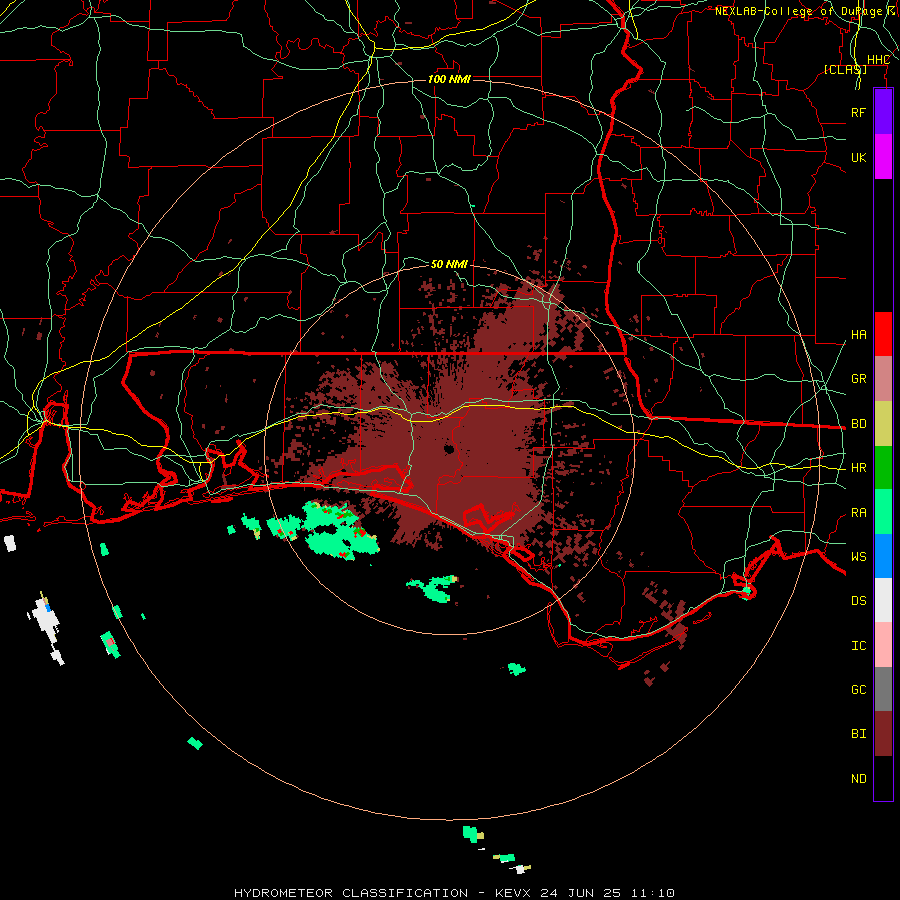Click the HHC product code text
The width and height of the screenshot is (900, 900).
pos(878,60)
